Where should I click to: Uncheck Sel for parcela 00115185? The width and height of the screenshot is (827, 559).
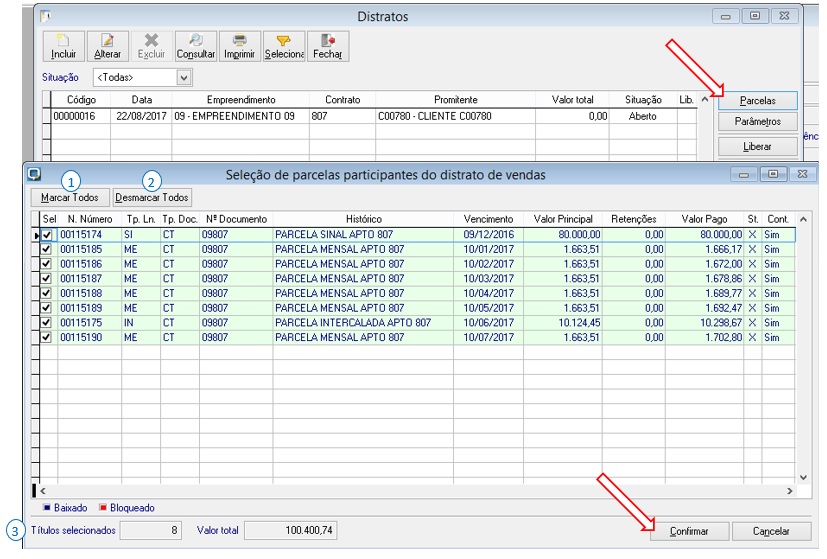click(46, 249)
